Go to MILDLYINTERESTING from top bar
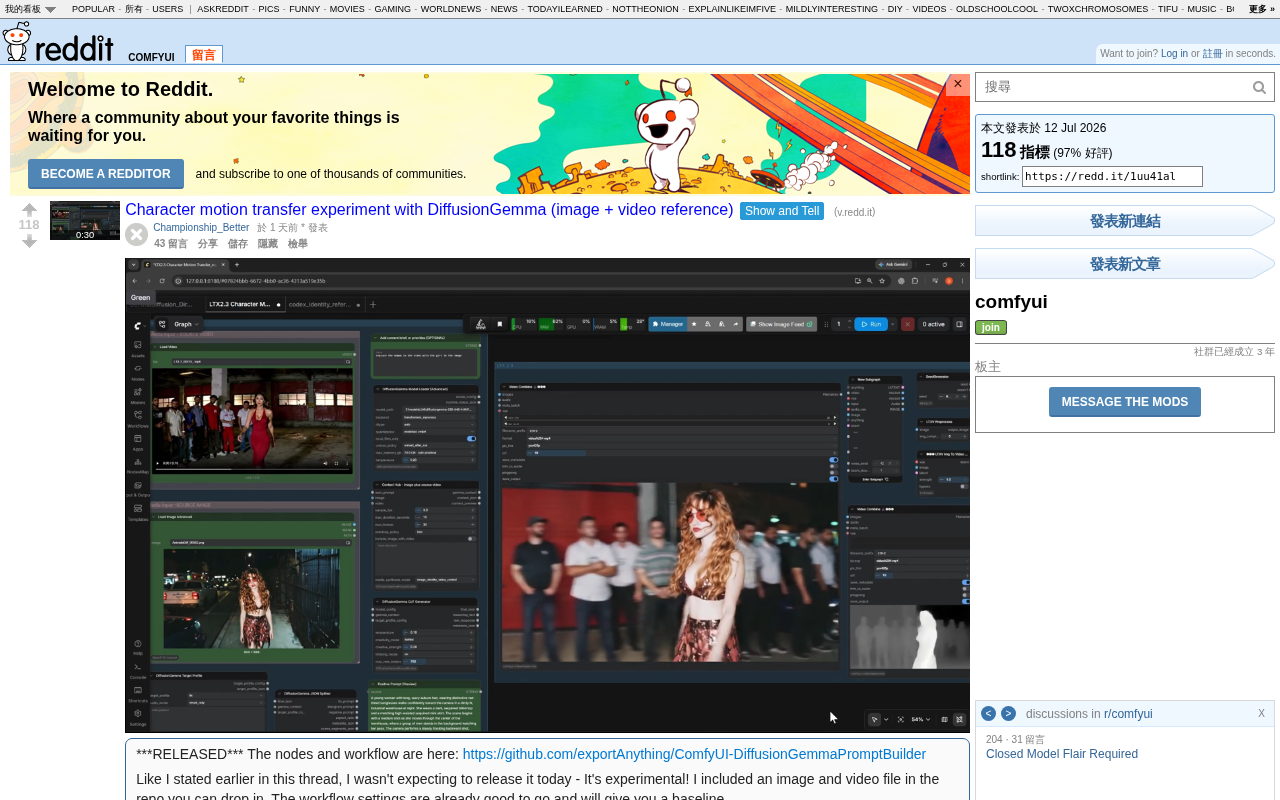Viewport: 1280px width, 800px height. click(x=832, y=9)
